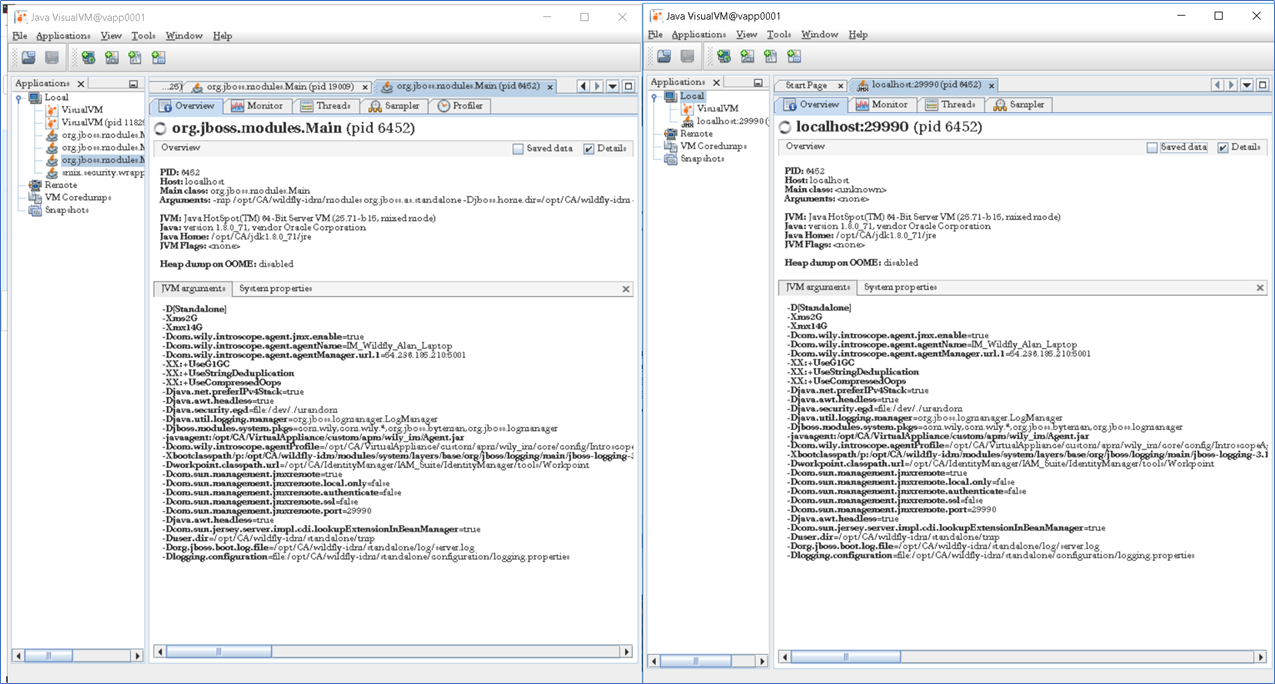Click VM Coredumps icon in right window tree
Viewport: 1275px width, 684px height.
coord(671,146)
